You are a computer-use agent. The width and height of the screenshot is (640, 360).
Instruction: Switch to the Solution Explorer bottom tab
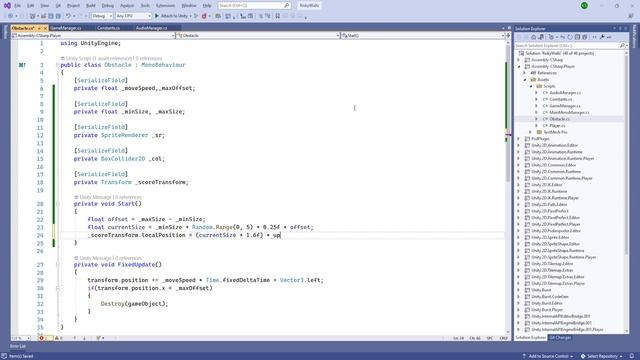[530, 338]
